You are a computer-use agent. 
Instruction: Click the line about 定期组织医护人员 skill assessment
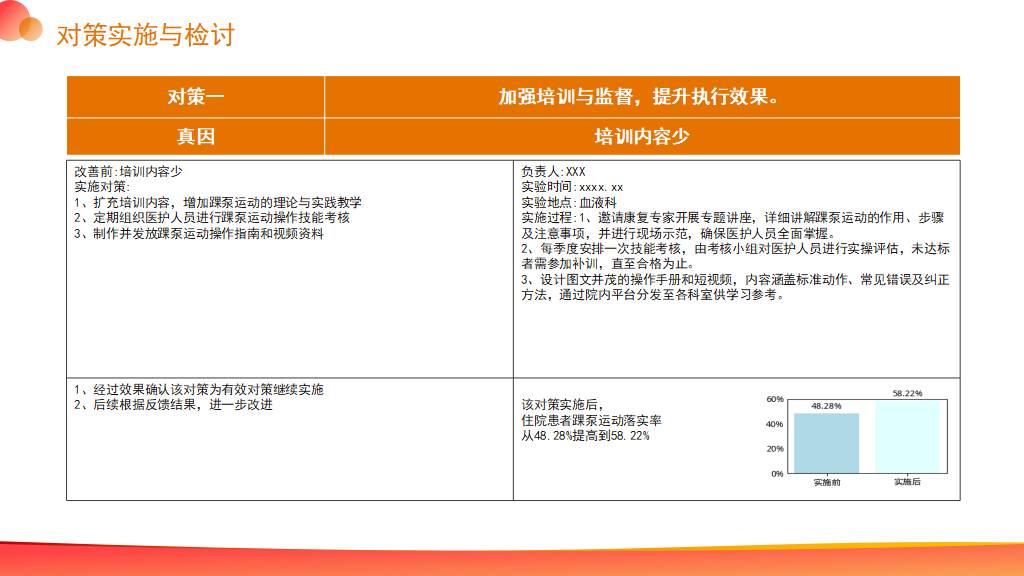pos(212,217)
